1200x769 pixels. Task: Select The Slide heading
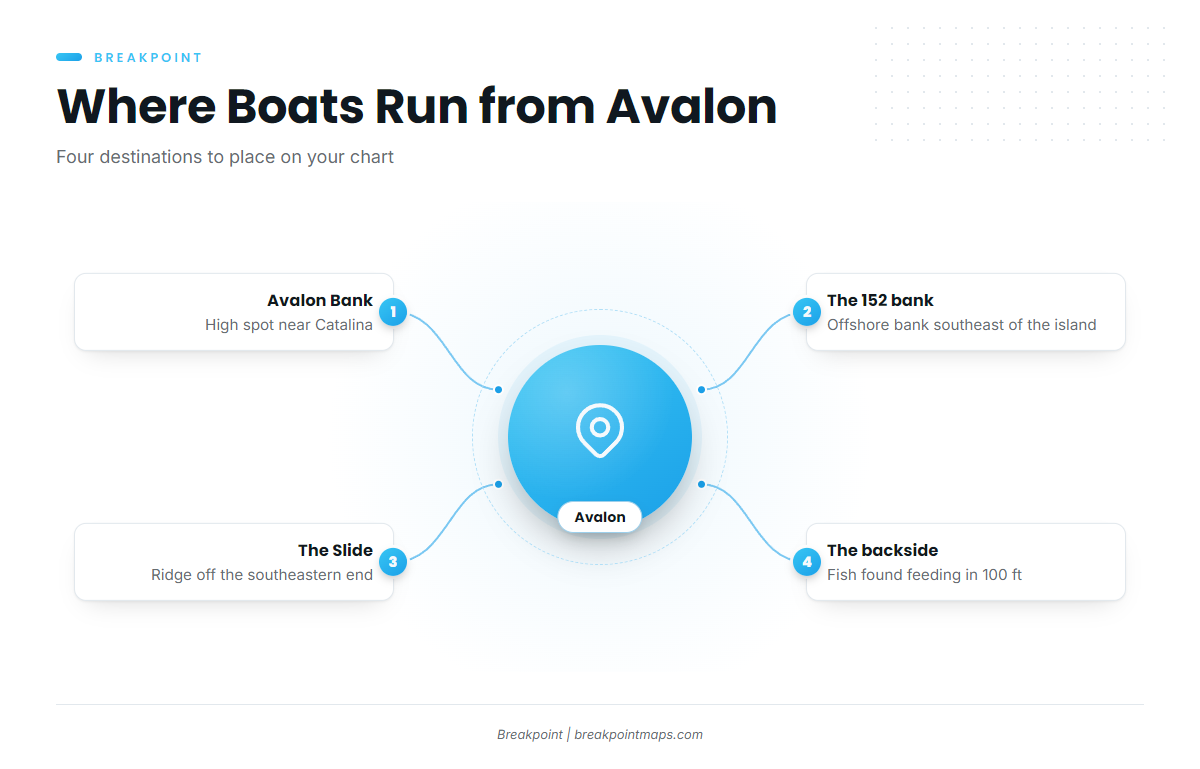coord(335,550)
